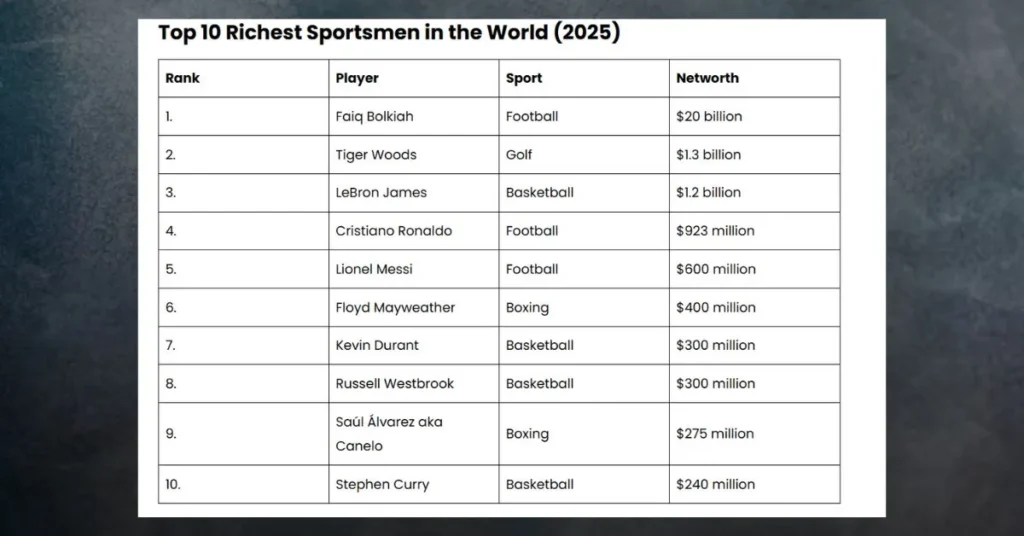The image size is (1024, 536).
Task: Click the Russell Westbrook cell
Action: pos(394,383)
